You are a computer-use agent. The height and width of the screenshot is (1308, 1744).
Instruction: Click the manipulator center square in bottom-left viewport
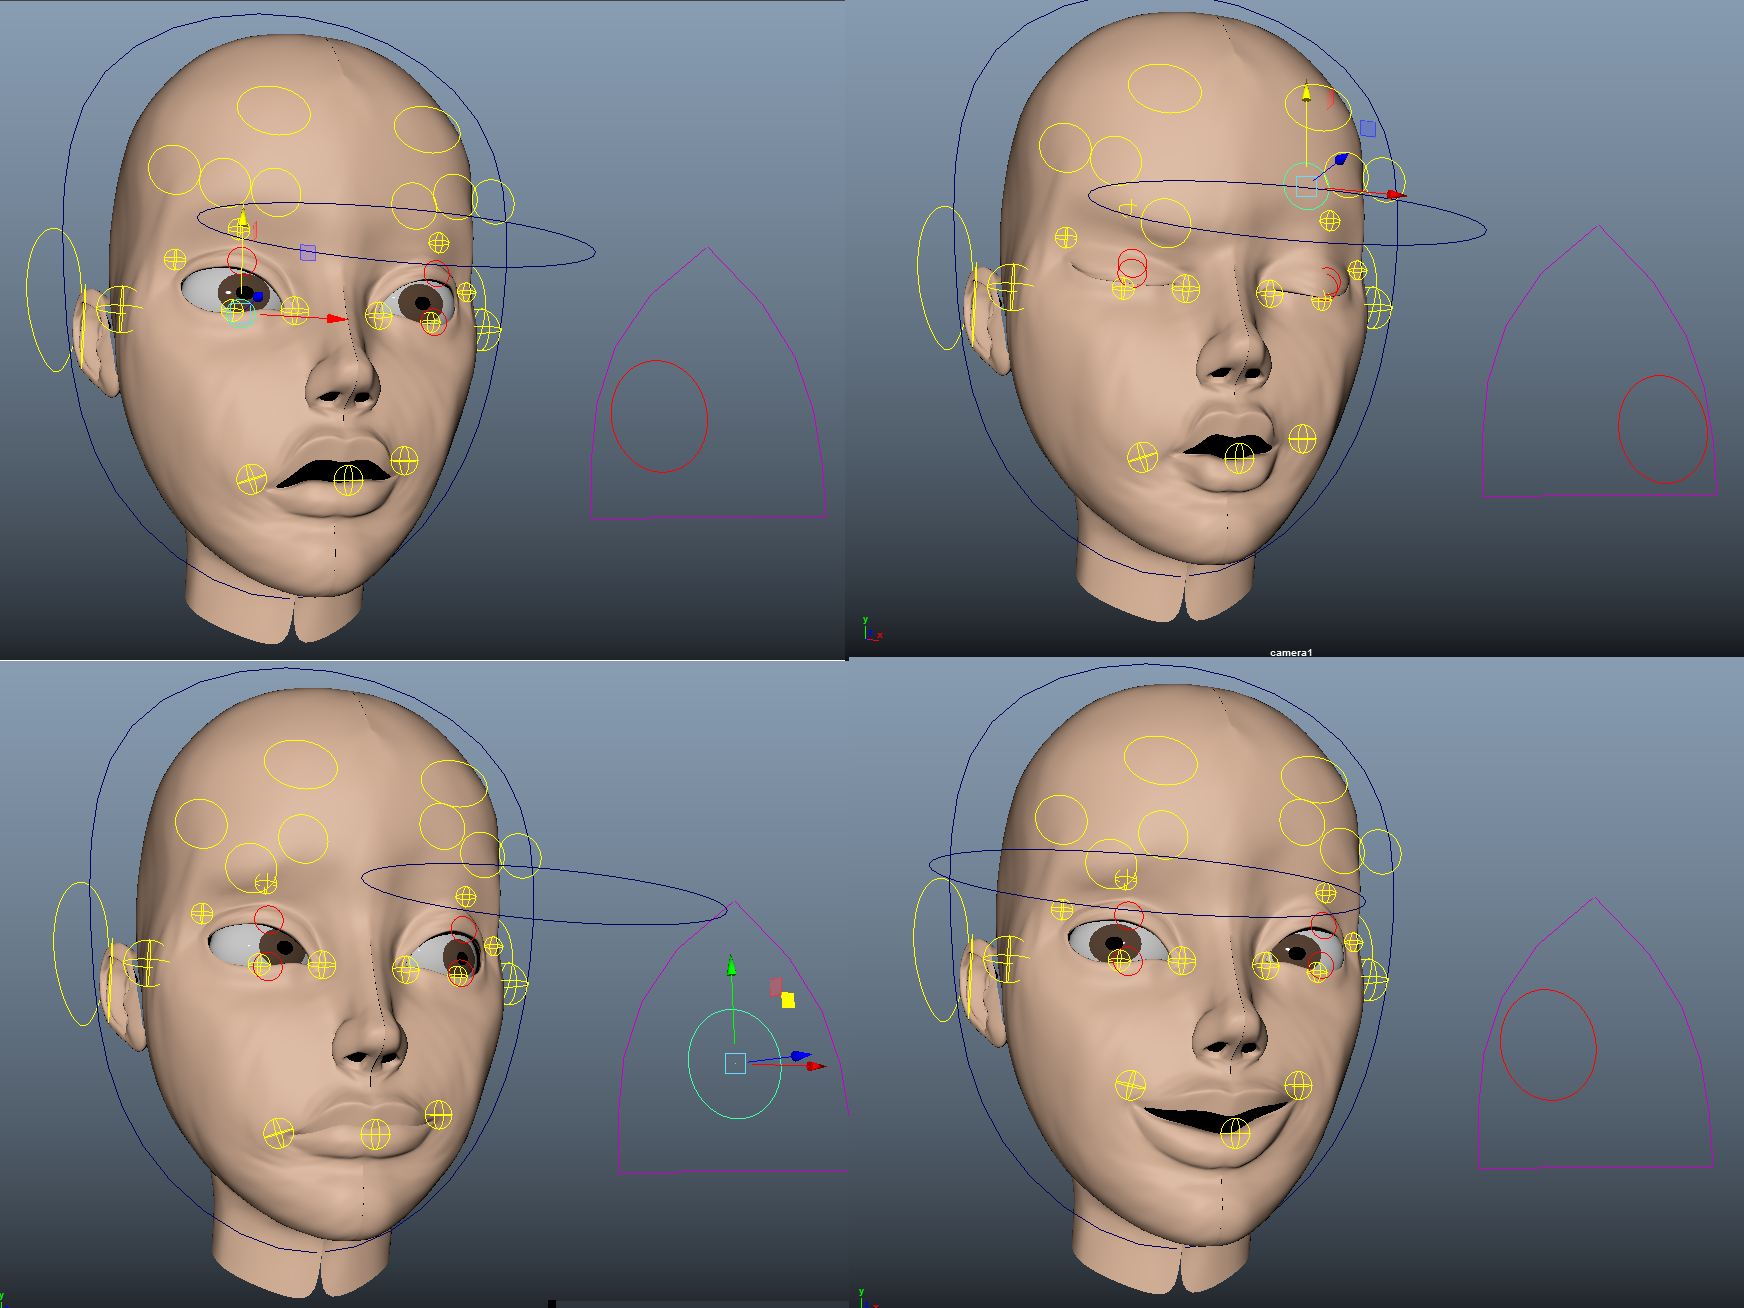click(x=735, y=1063)
